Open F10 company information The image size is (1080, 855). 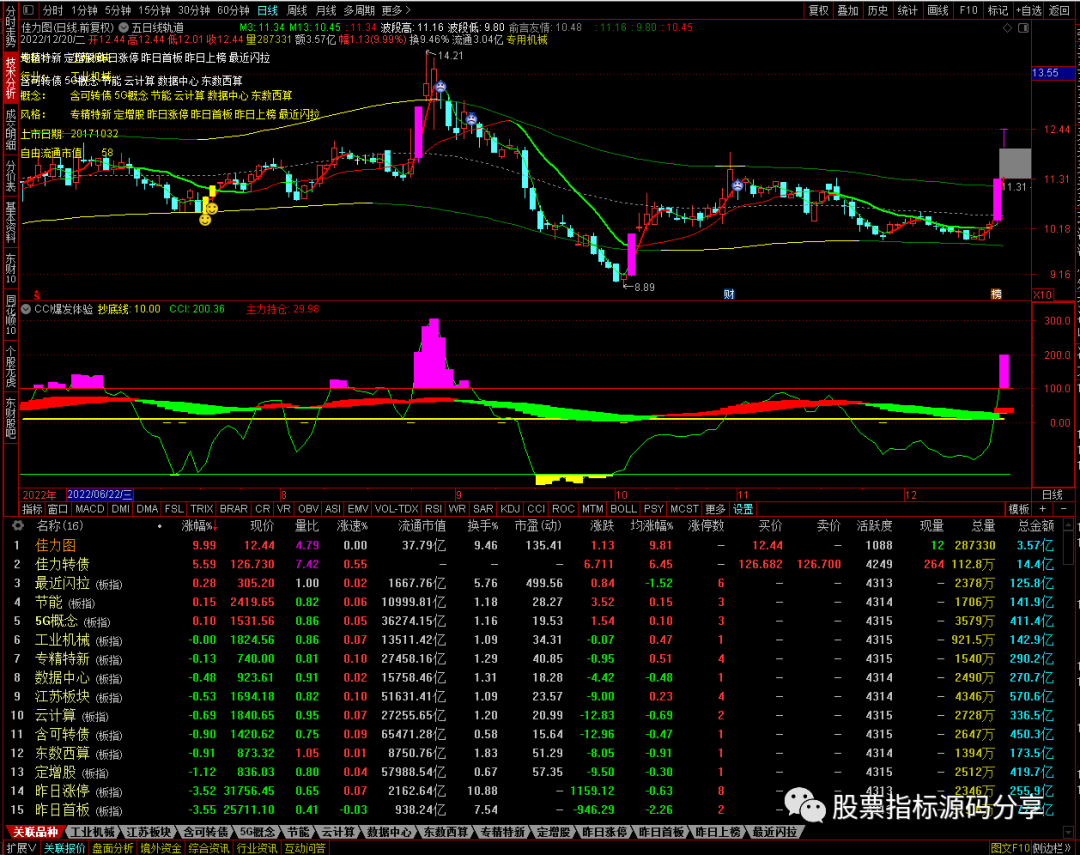968,10
